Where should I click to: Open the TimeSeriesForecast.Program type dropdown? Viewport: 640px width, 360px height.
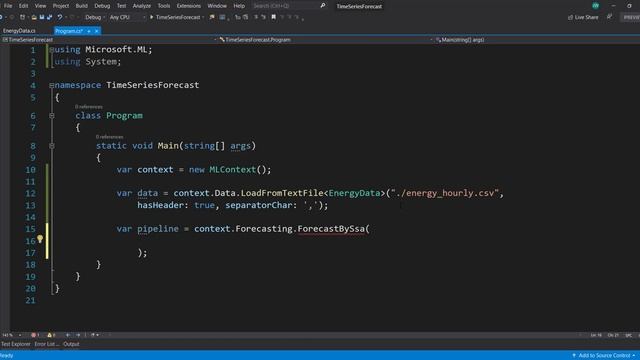[x=326, y=40]
